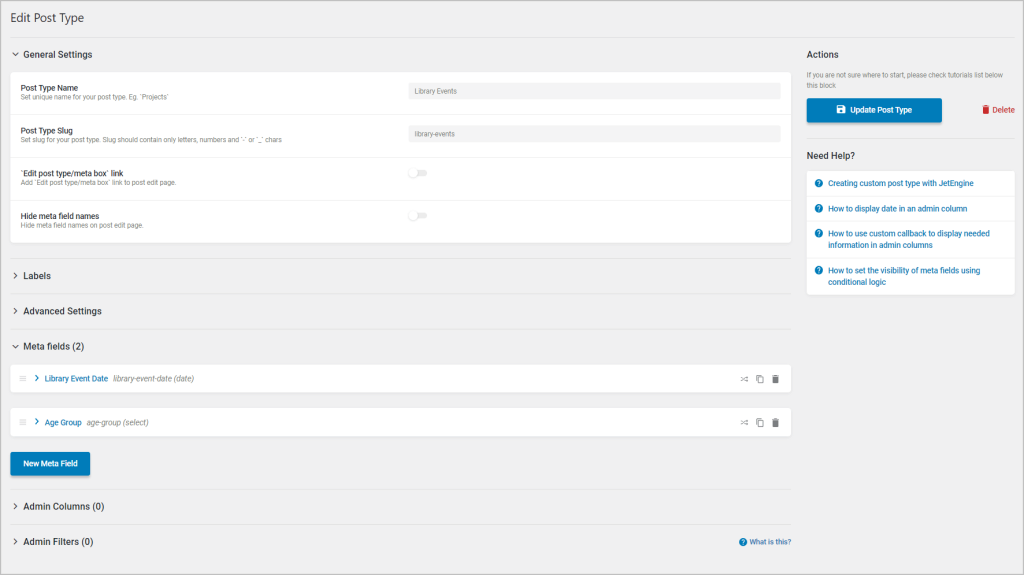Expand Admin Columns section
1024x575 pixels.
pyautogui.click(x=63, y=507)
